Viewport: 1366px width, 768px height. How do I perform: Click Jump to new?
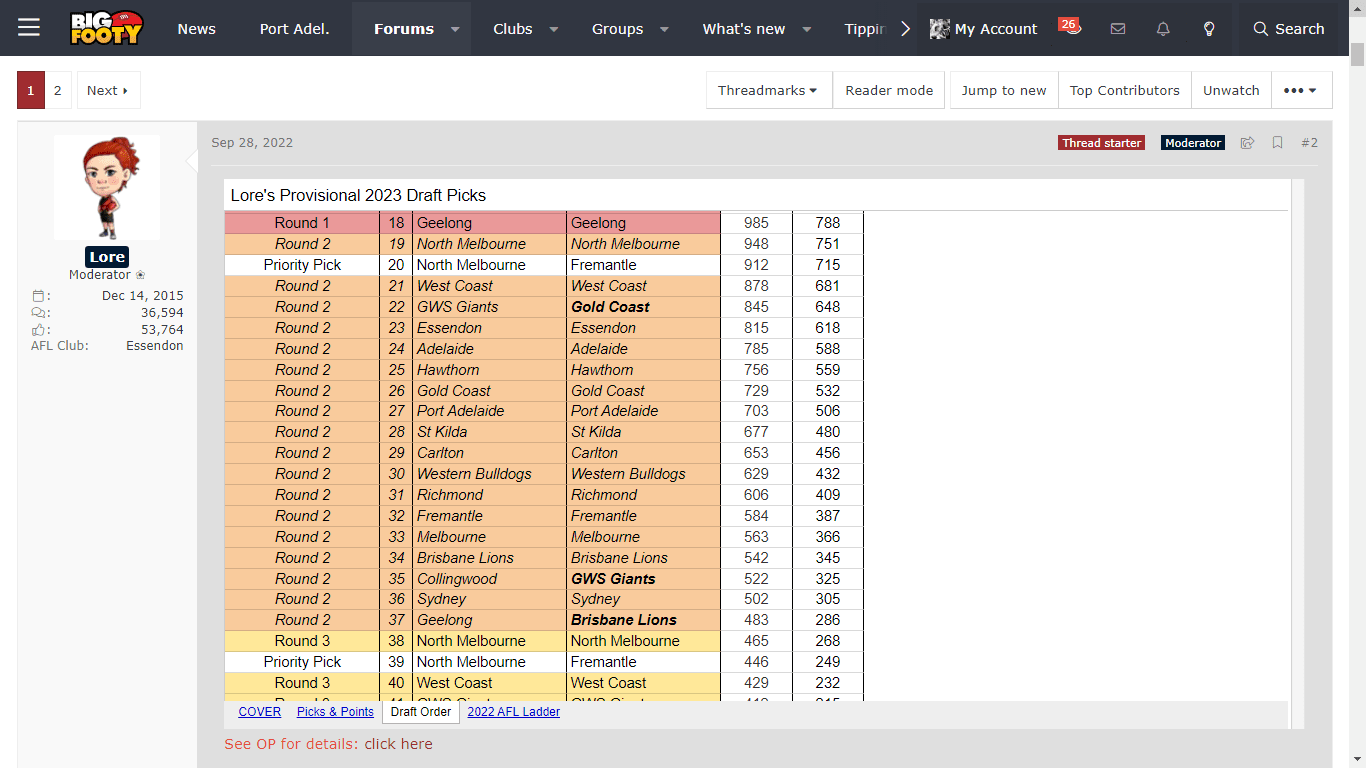click(1004, 90)
